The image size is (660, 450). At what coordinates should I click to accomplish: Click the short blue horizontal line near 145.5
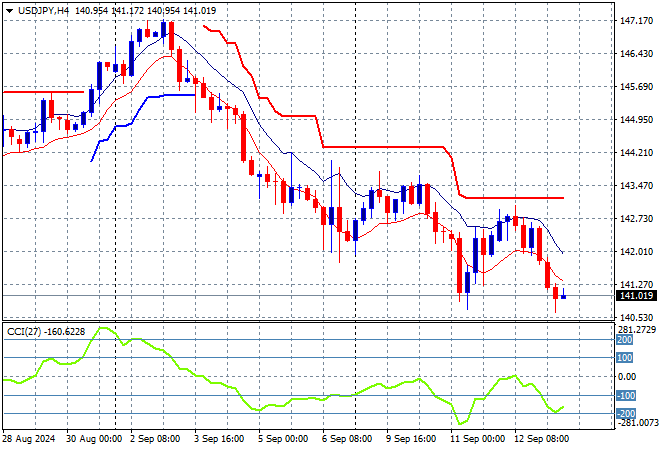point(170,95)
